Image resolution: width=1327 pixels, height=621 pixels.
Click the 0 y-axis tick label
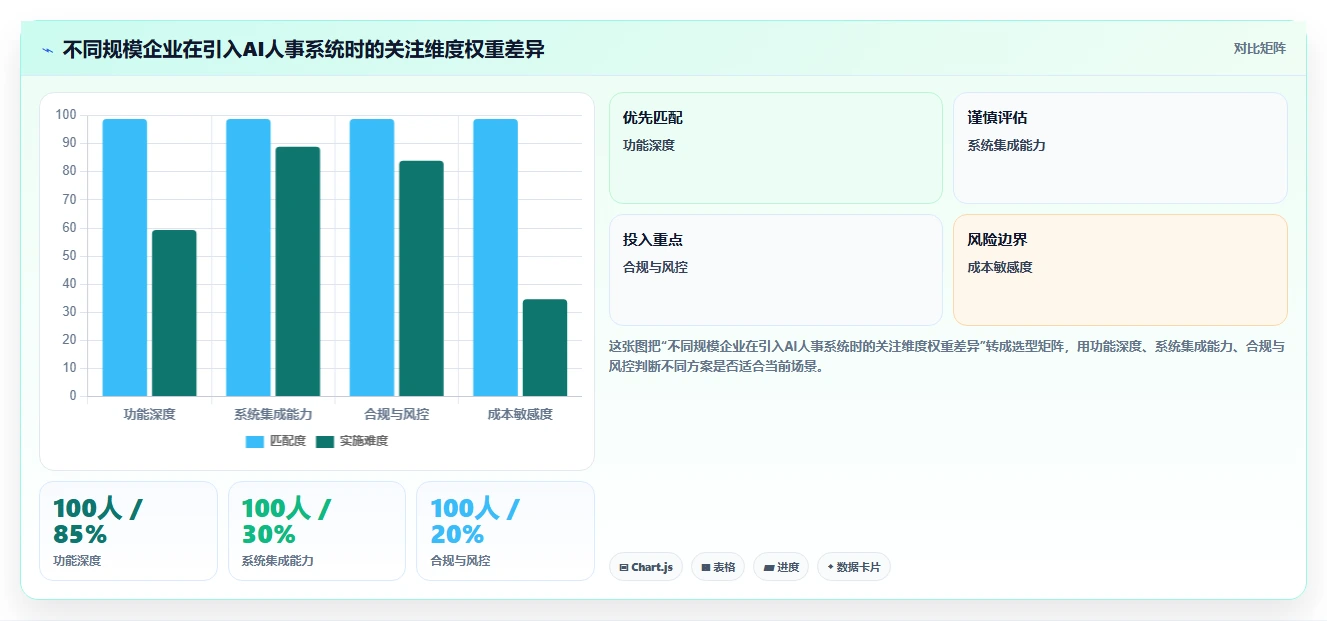point(73,396)
